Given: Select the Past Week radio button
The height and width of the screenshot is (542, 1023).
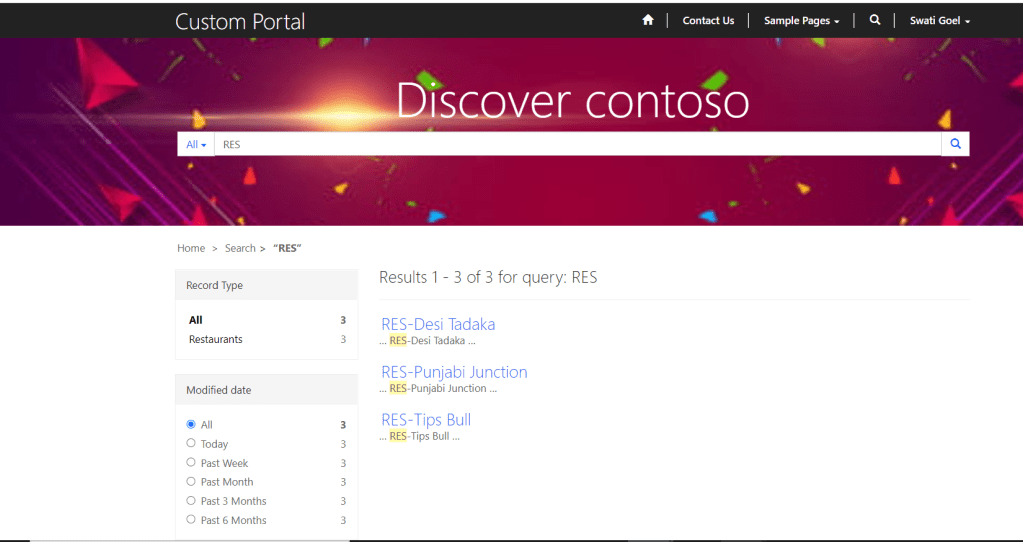Looking at the screenshot, I should tap(191, 463).
